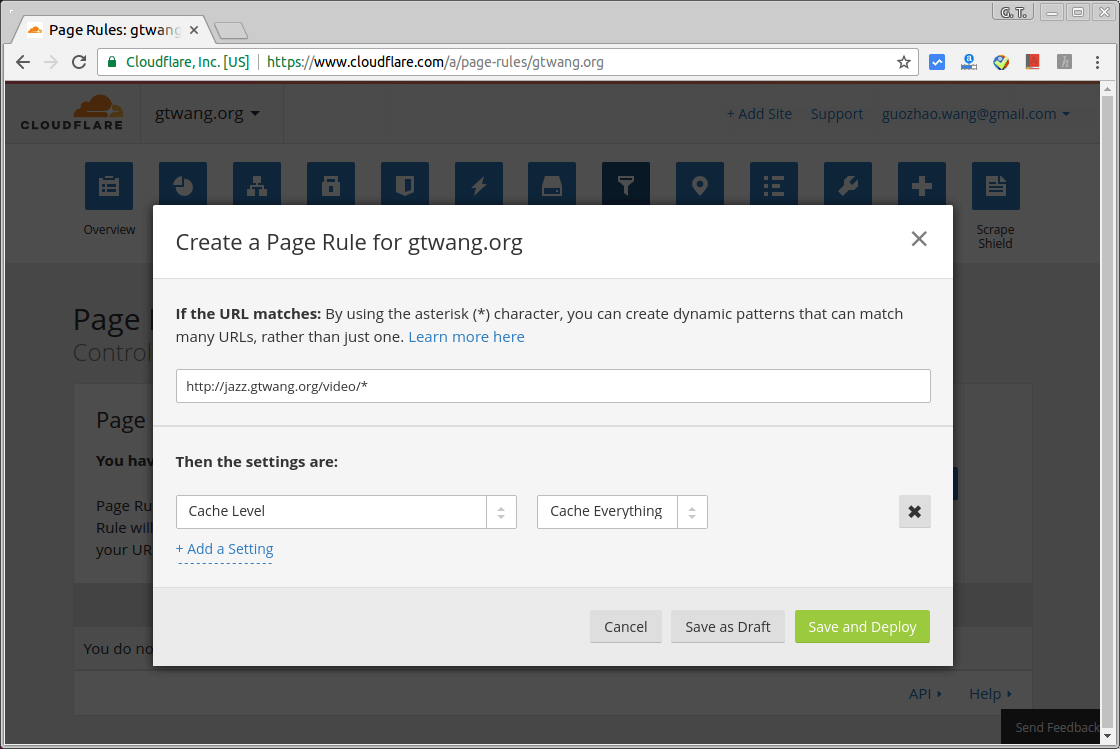Viewport: 1120px width, 749px height.
Task: Open the Learn more here link
Action: [x=466, y=336]
